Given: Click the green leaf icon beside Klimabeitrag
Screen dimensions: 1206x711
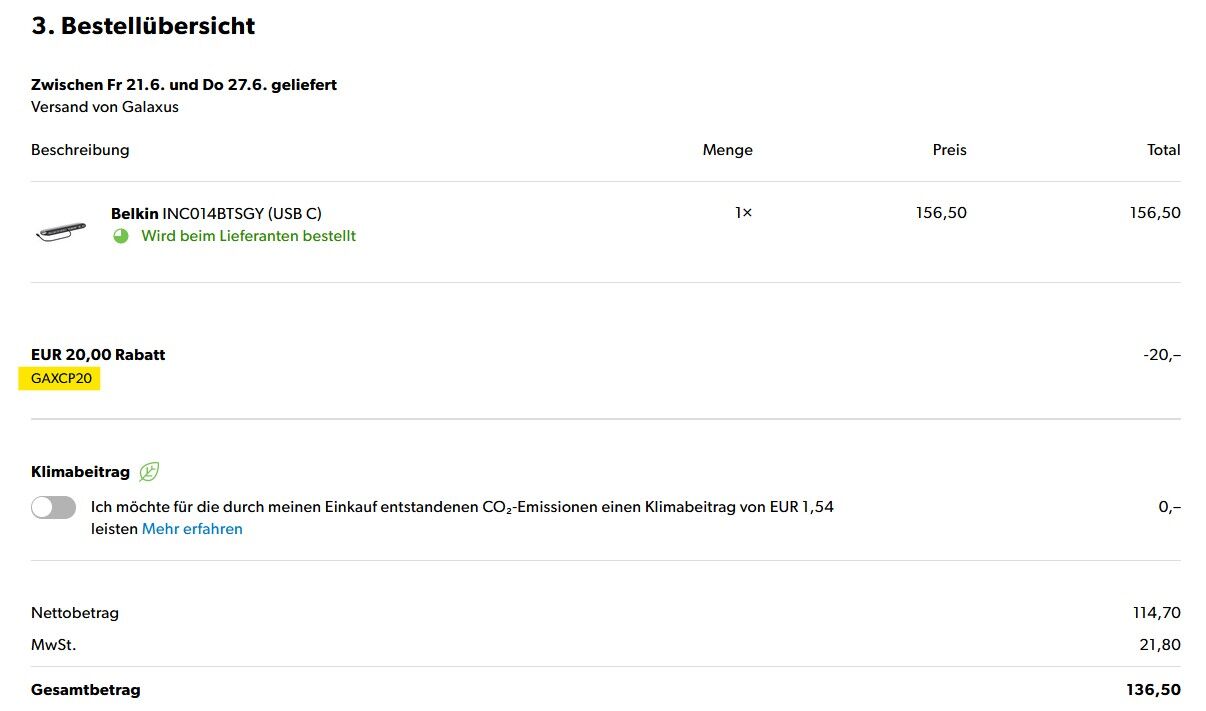Looking at the screenshot, I should [x=149, y=472].
